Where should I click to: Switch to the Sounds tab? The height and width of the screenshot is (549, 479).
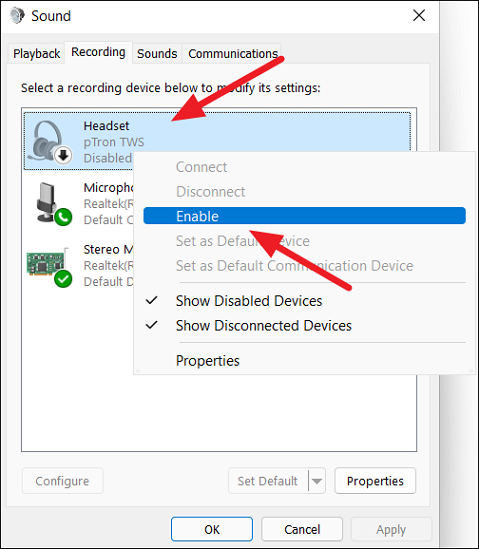click(157, 54)
